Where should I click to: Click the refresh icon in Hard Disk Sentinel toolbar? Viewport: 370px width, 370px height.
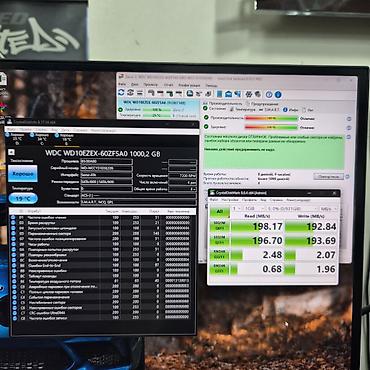[122, 92]
